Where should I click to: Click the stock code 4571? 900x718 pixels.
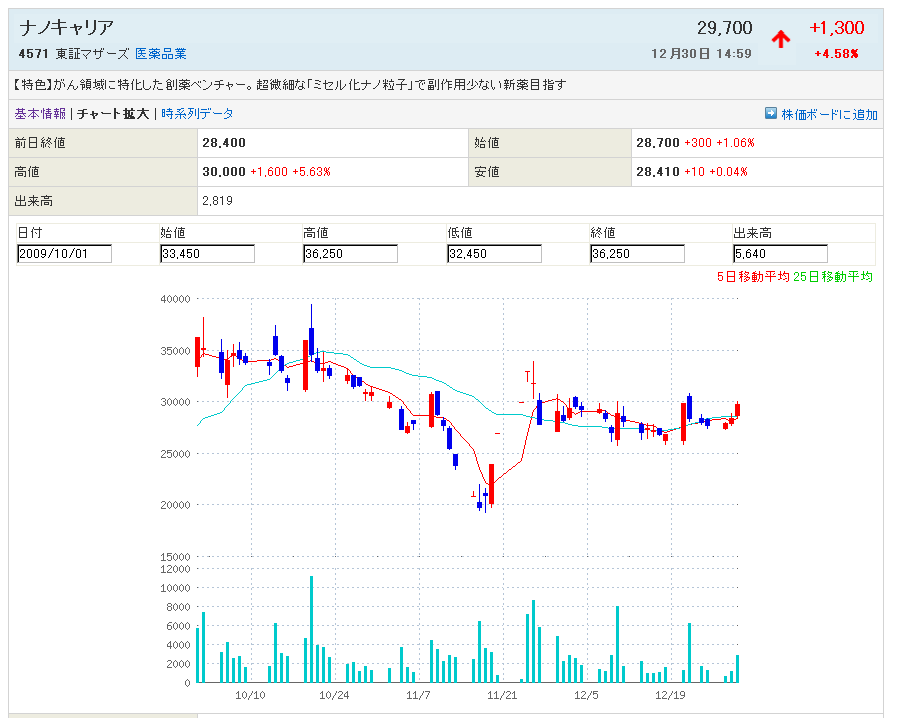[34, 54]
